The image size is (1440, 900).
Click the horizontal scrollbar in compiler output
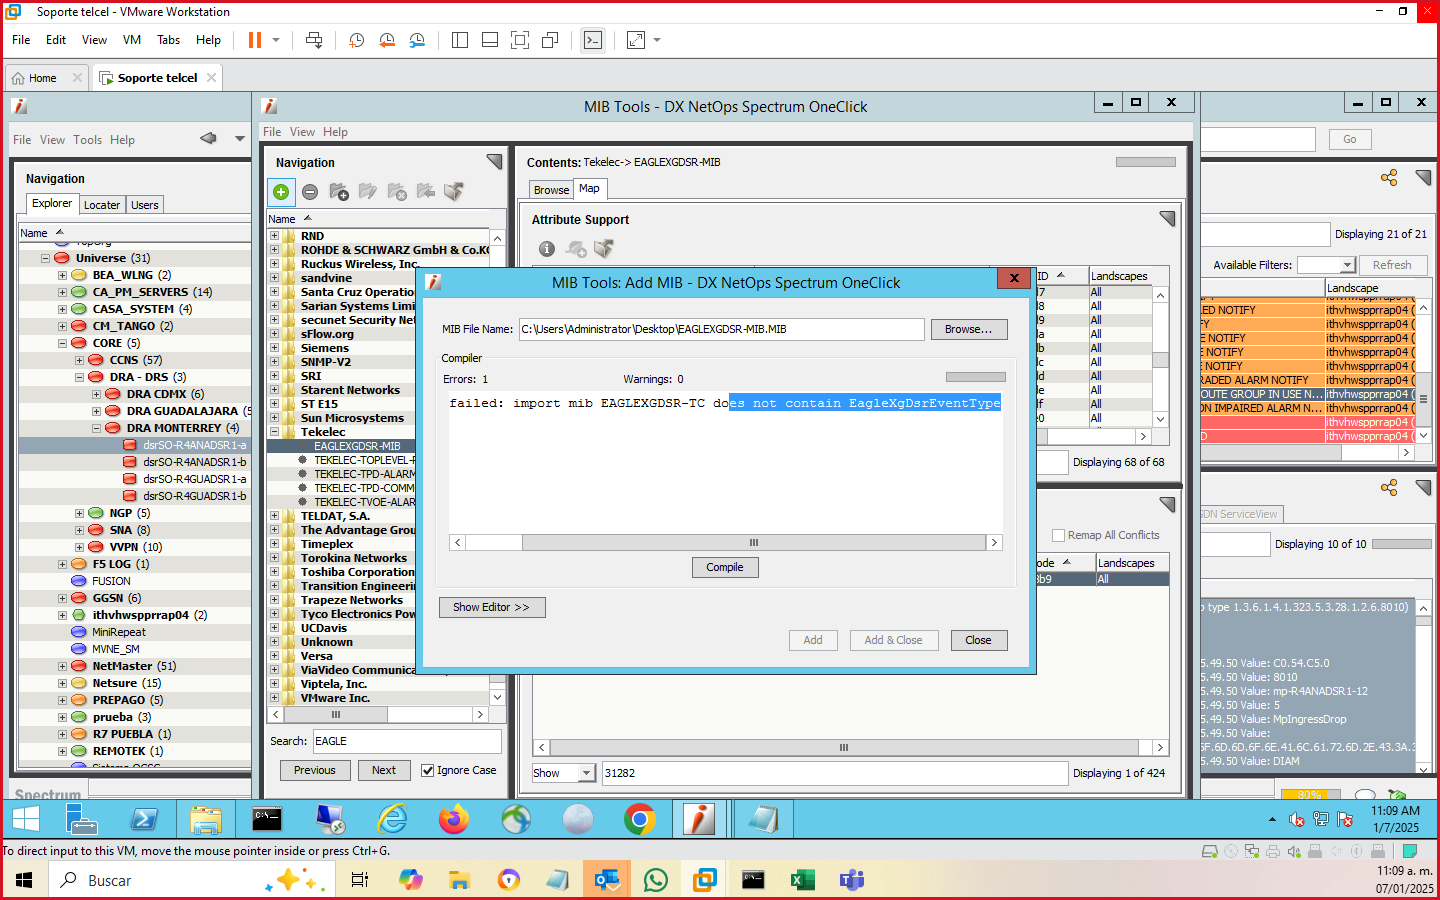click(726, 542)
